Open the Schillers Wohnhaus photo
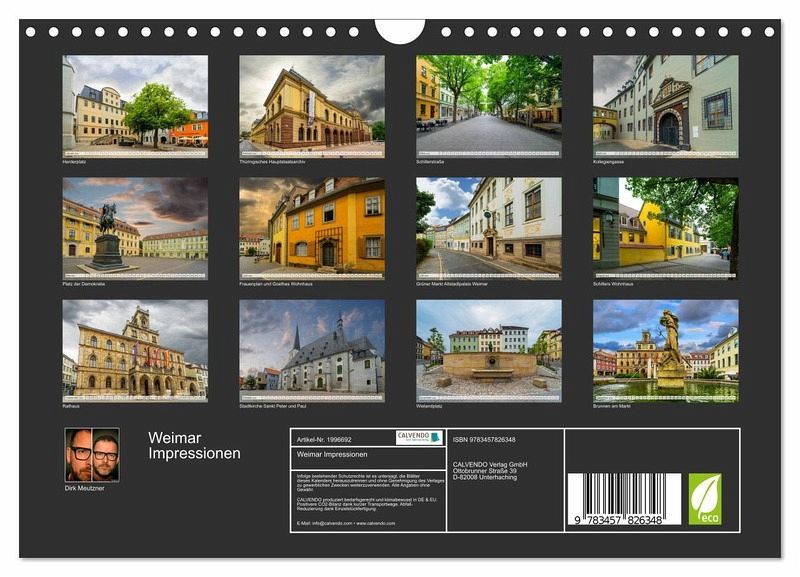The image size is (800, 577). (666, 229)
